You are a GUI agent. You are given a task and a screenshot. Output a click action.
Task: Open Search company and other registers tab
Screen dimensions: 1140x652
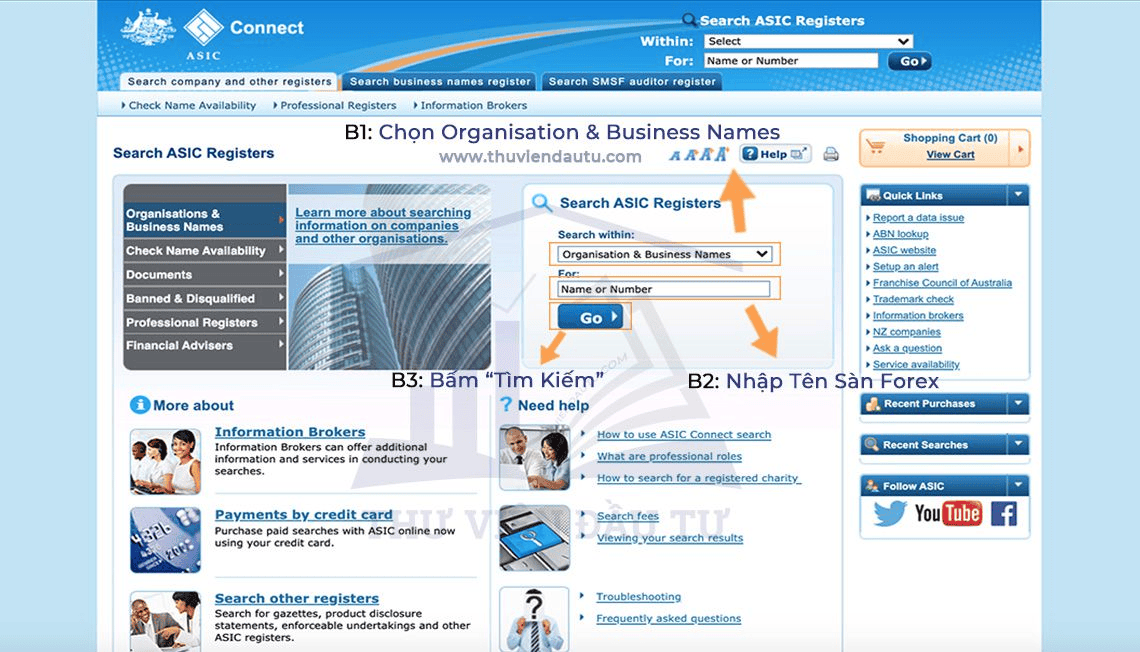pyautogui.click(x=229, y=81)
